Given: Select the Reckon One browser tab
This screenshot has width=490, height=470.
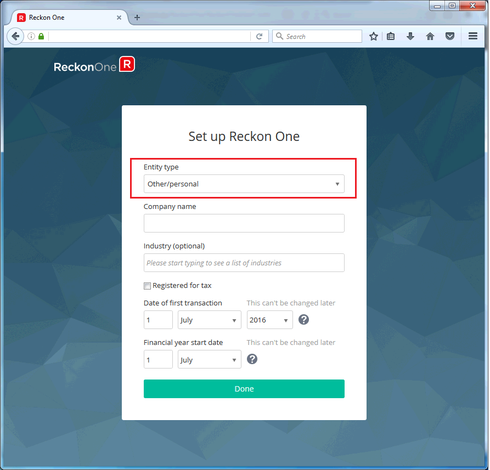Looking at the screenshot, I should (68, 17).
